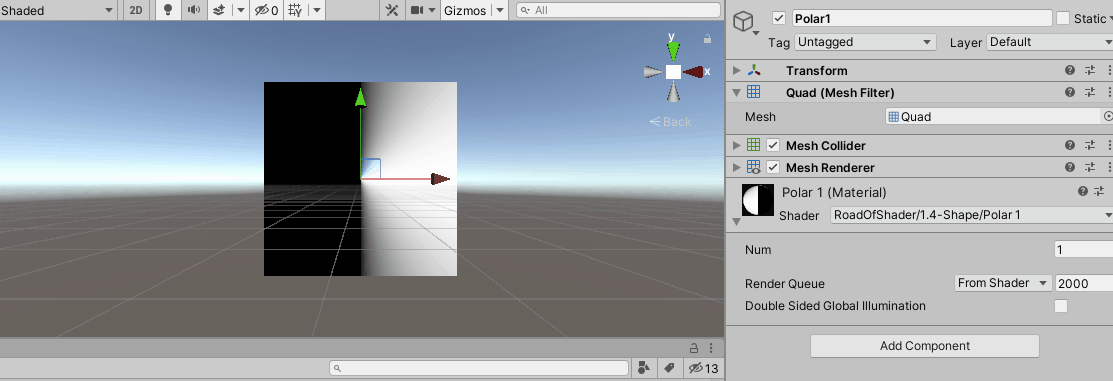
Task: Expand the Mesh Renderer component
Action: [x=736, y=167]
